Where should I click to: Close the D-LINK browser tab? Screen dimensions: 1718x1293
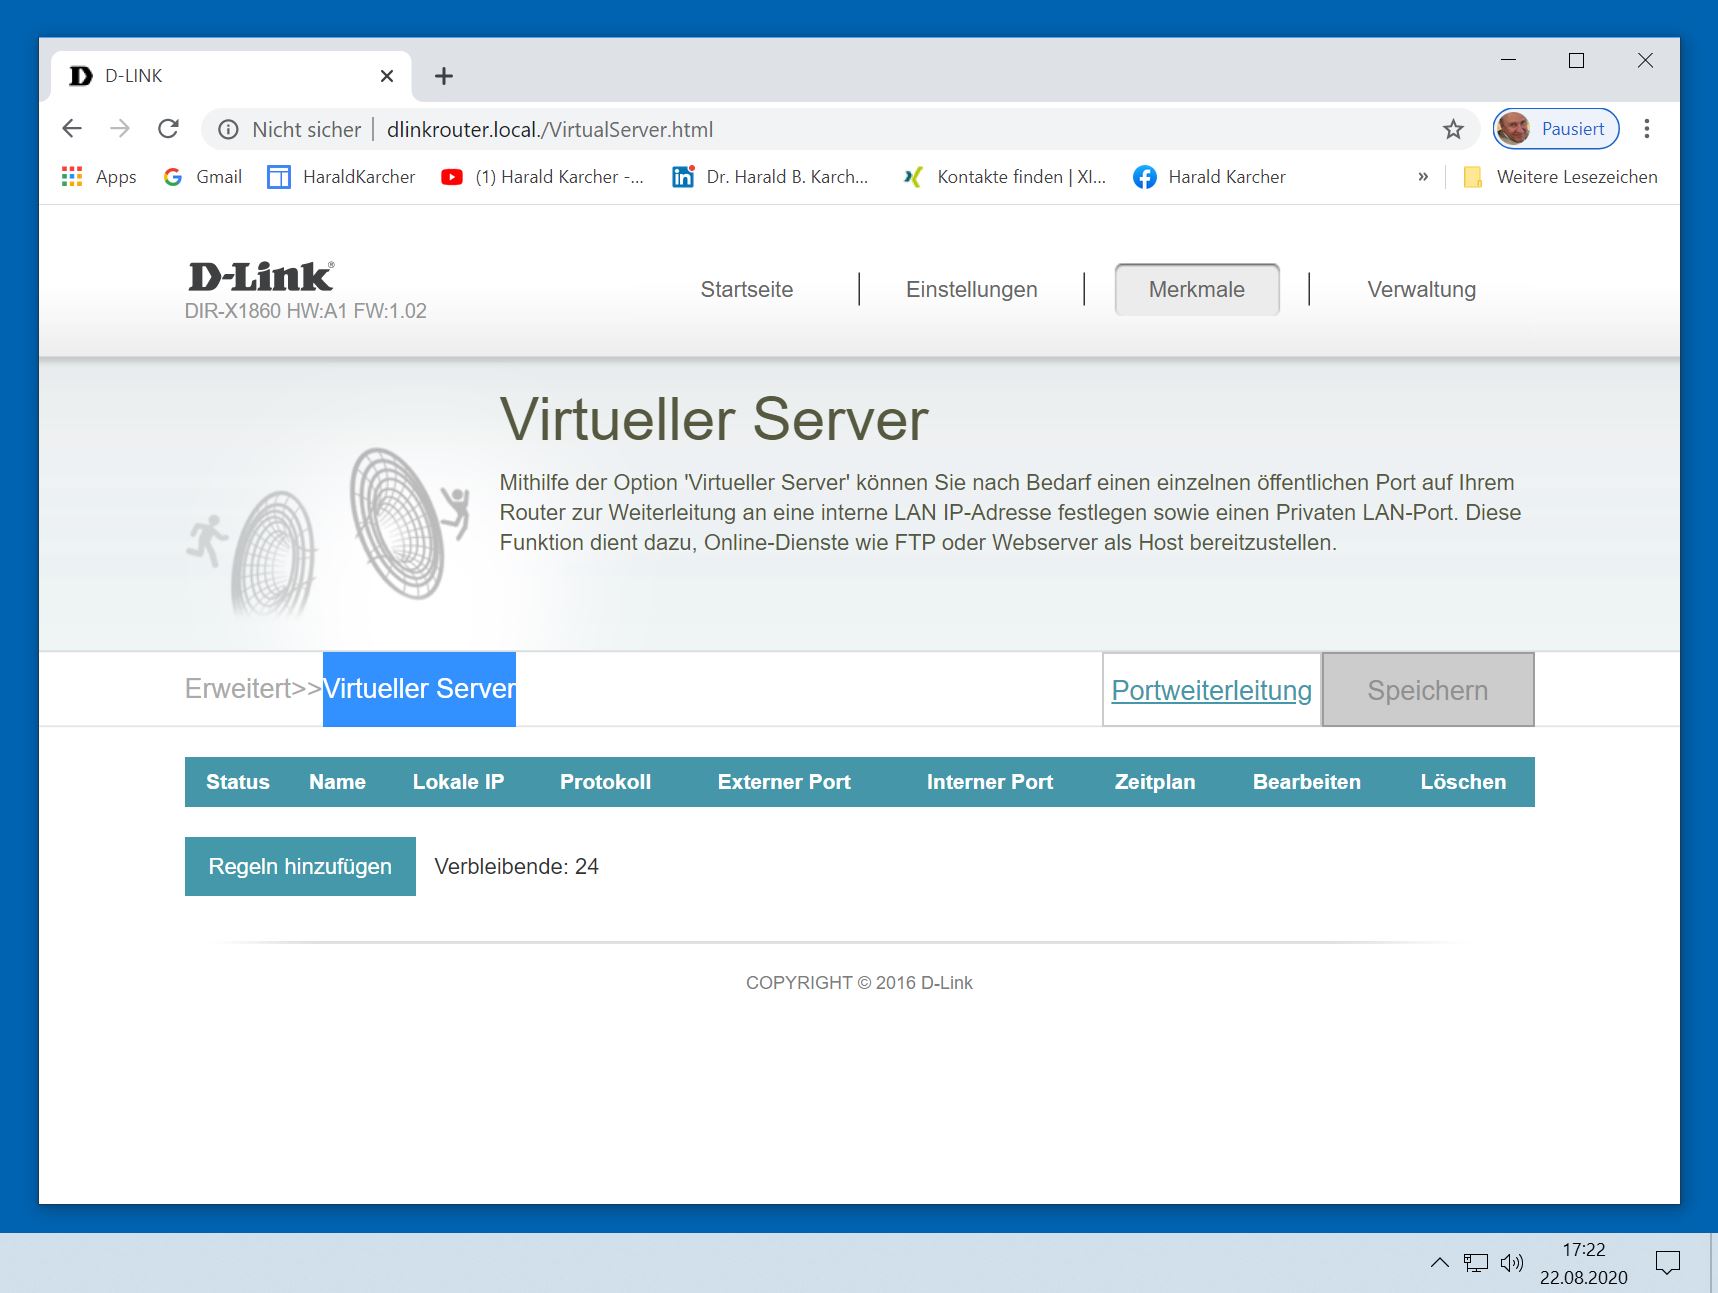click(x=387, y=76)
